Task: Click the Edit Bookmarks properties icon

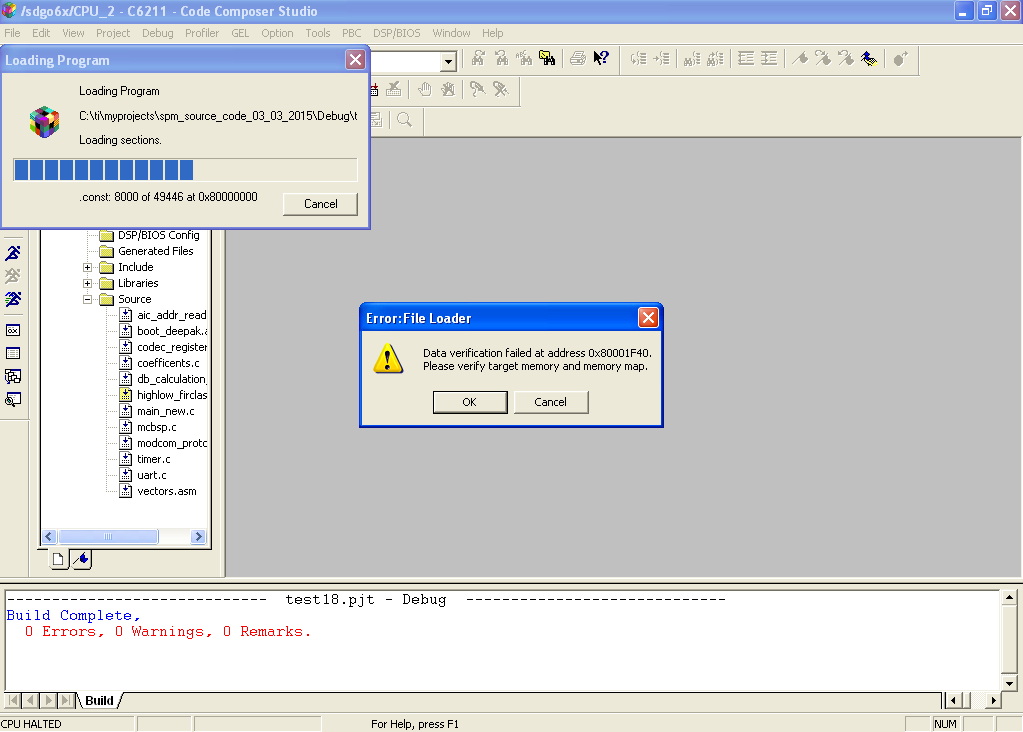Action: click(868, 59)
